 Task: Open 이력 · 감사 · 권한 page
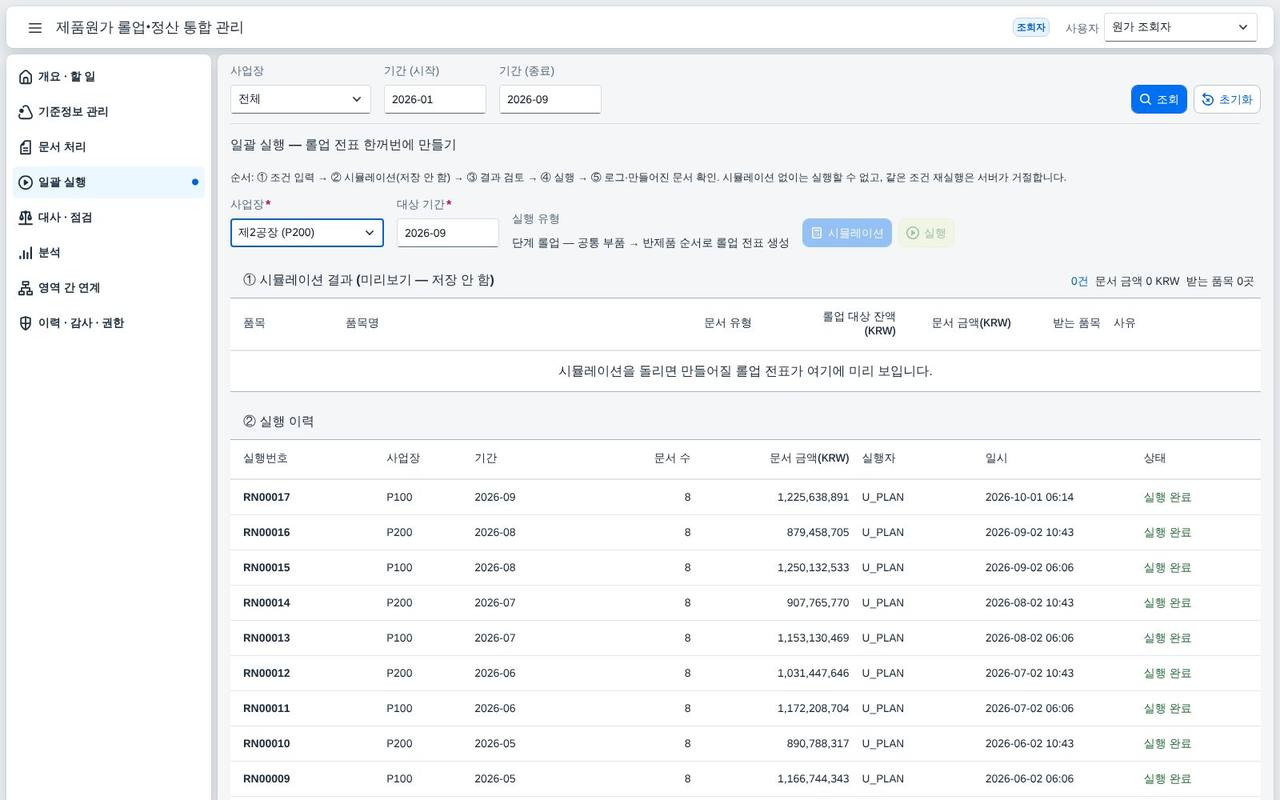tap(110, 323)
